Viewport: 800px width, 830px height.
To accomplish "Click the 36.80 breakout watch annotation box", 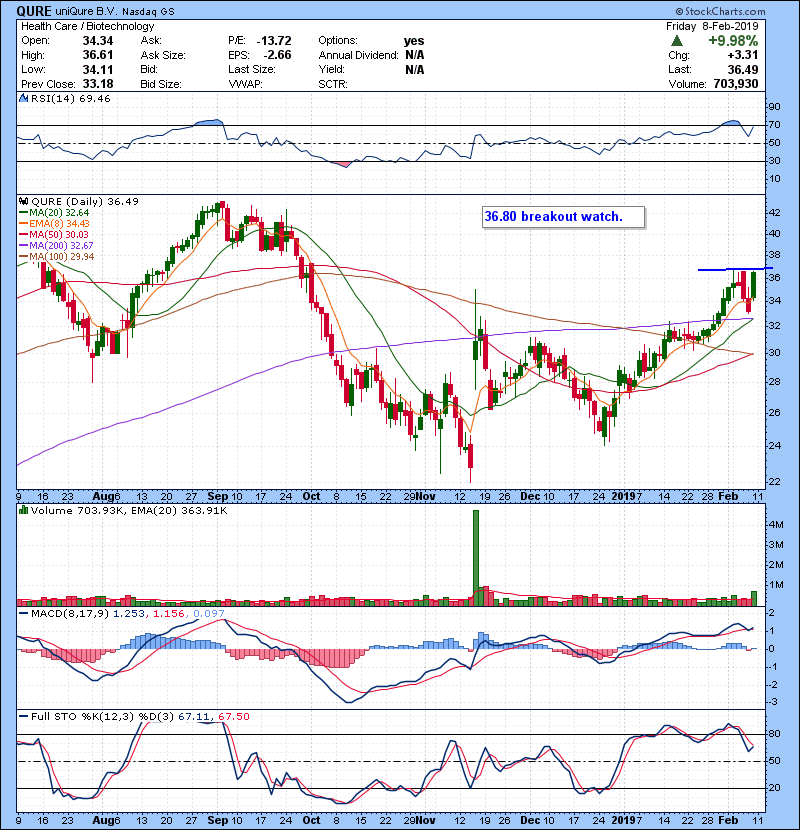I will tap(563, 216).
